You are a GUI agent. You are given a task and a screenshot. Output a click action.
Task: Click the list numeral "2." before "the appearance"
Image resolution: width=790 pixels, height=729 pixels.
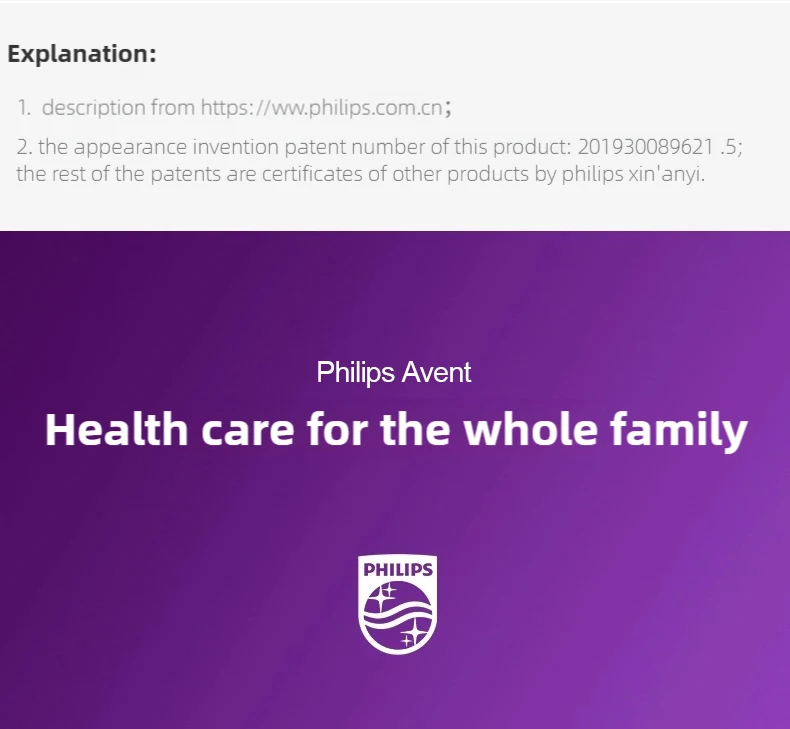[24, 147]
